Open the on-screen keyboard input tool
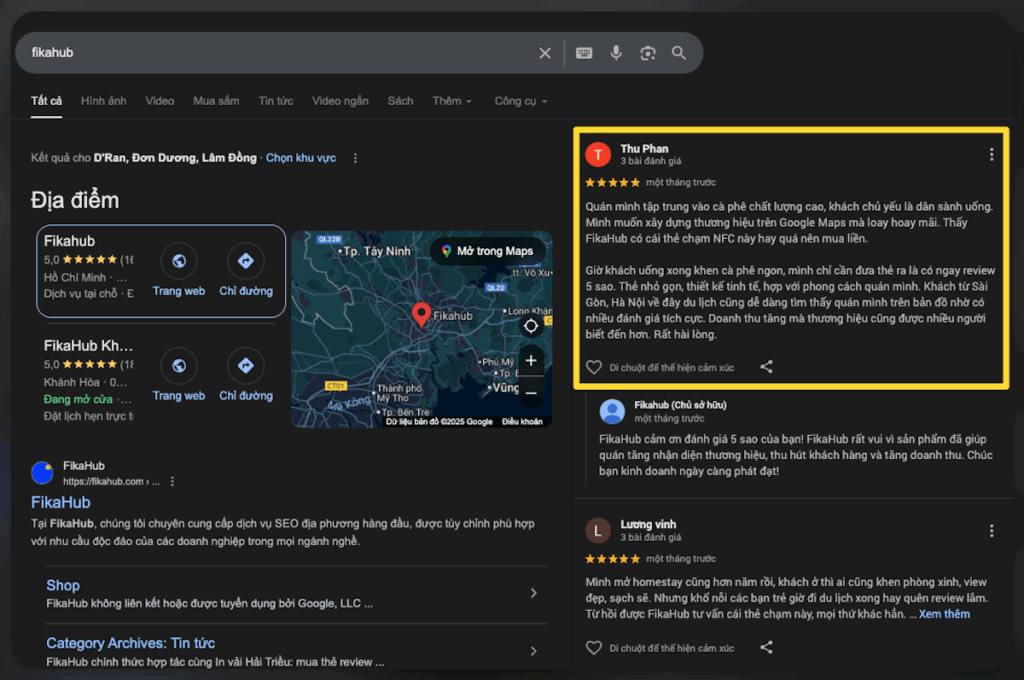Screen dimensions: 1024x680 (x=584, y=53)
